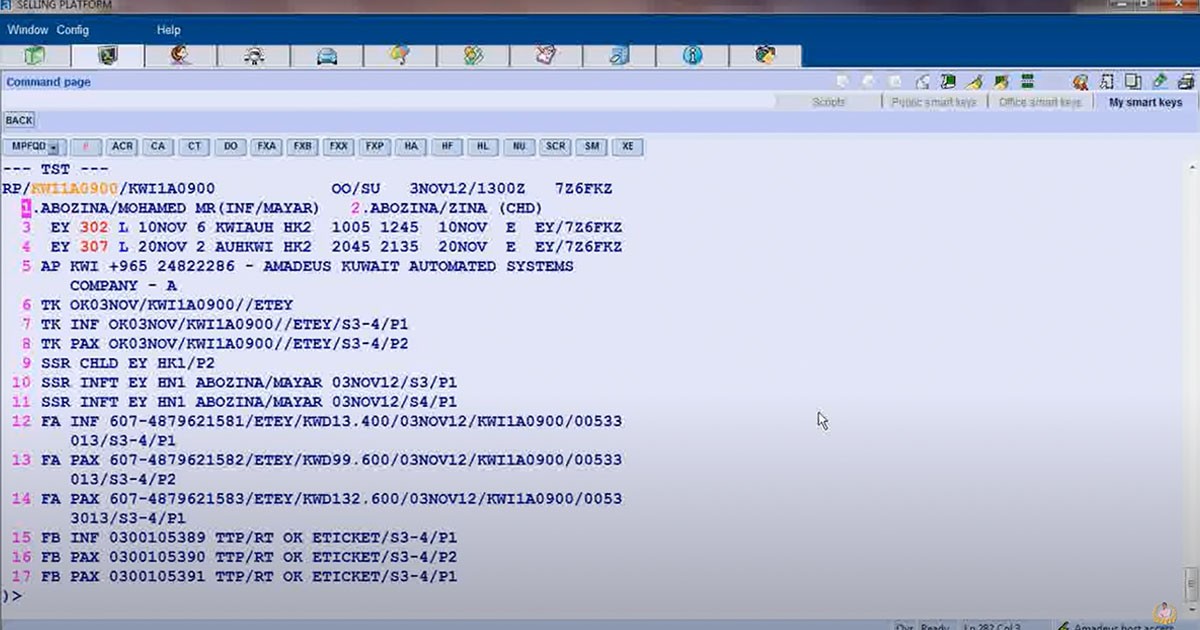Click the SM smart key
The height and width of the screenshot is (630, 1200).
592,146
